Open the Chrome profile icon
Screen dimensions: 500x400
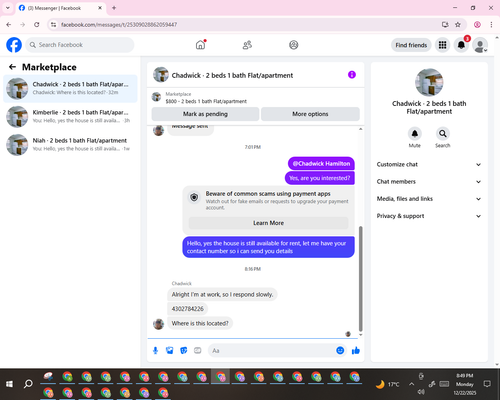[x=477, y=25]
